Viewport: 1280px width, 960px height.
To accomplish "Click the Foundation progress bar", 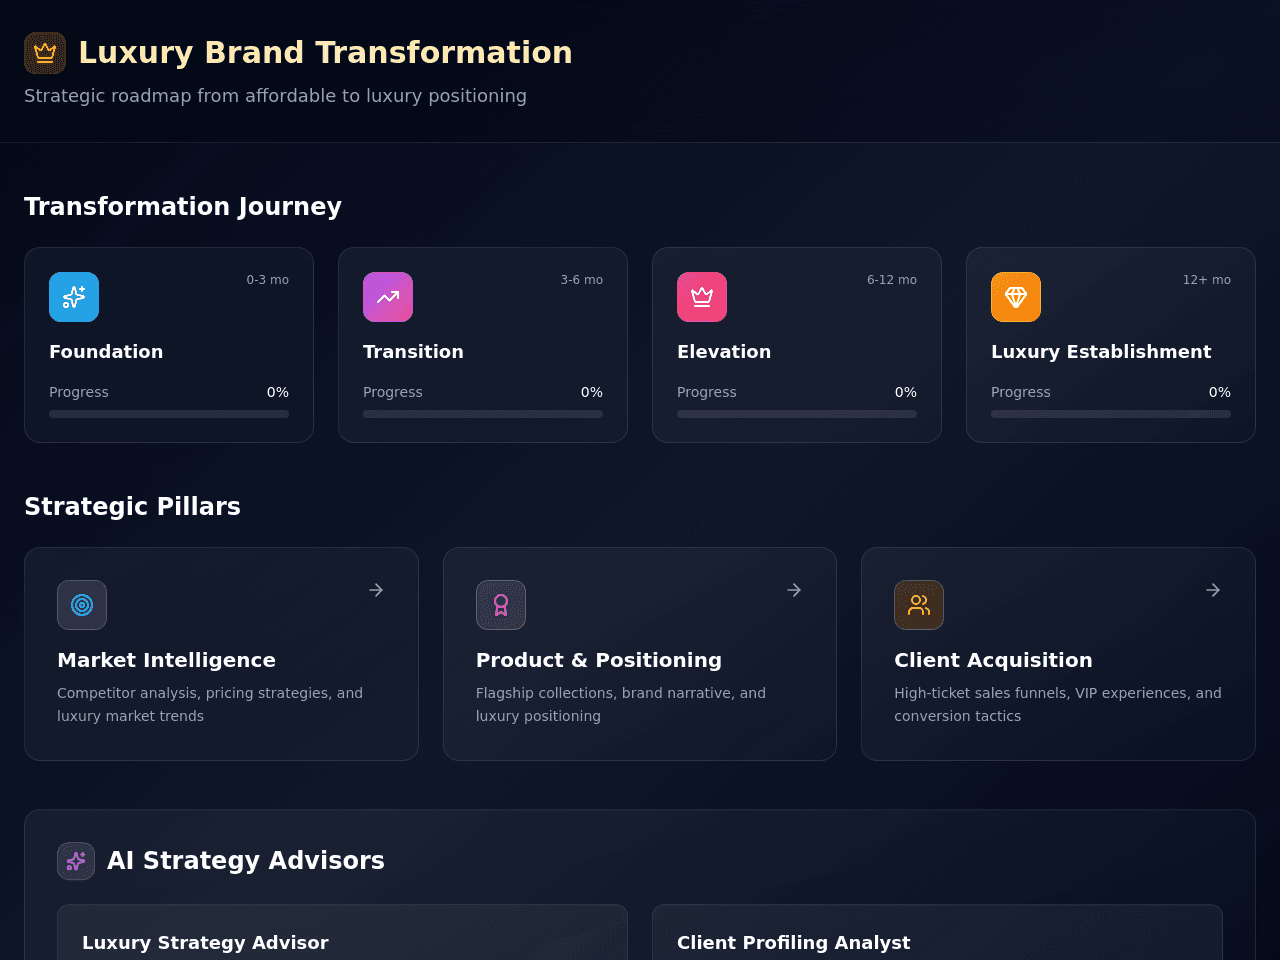I will [x=169, y=414].
